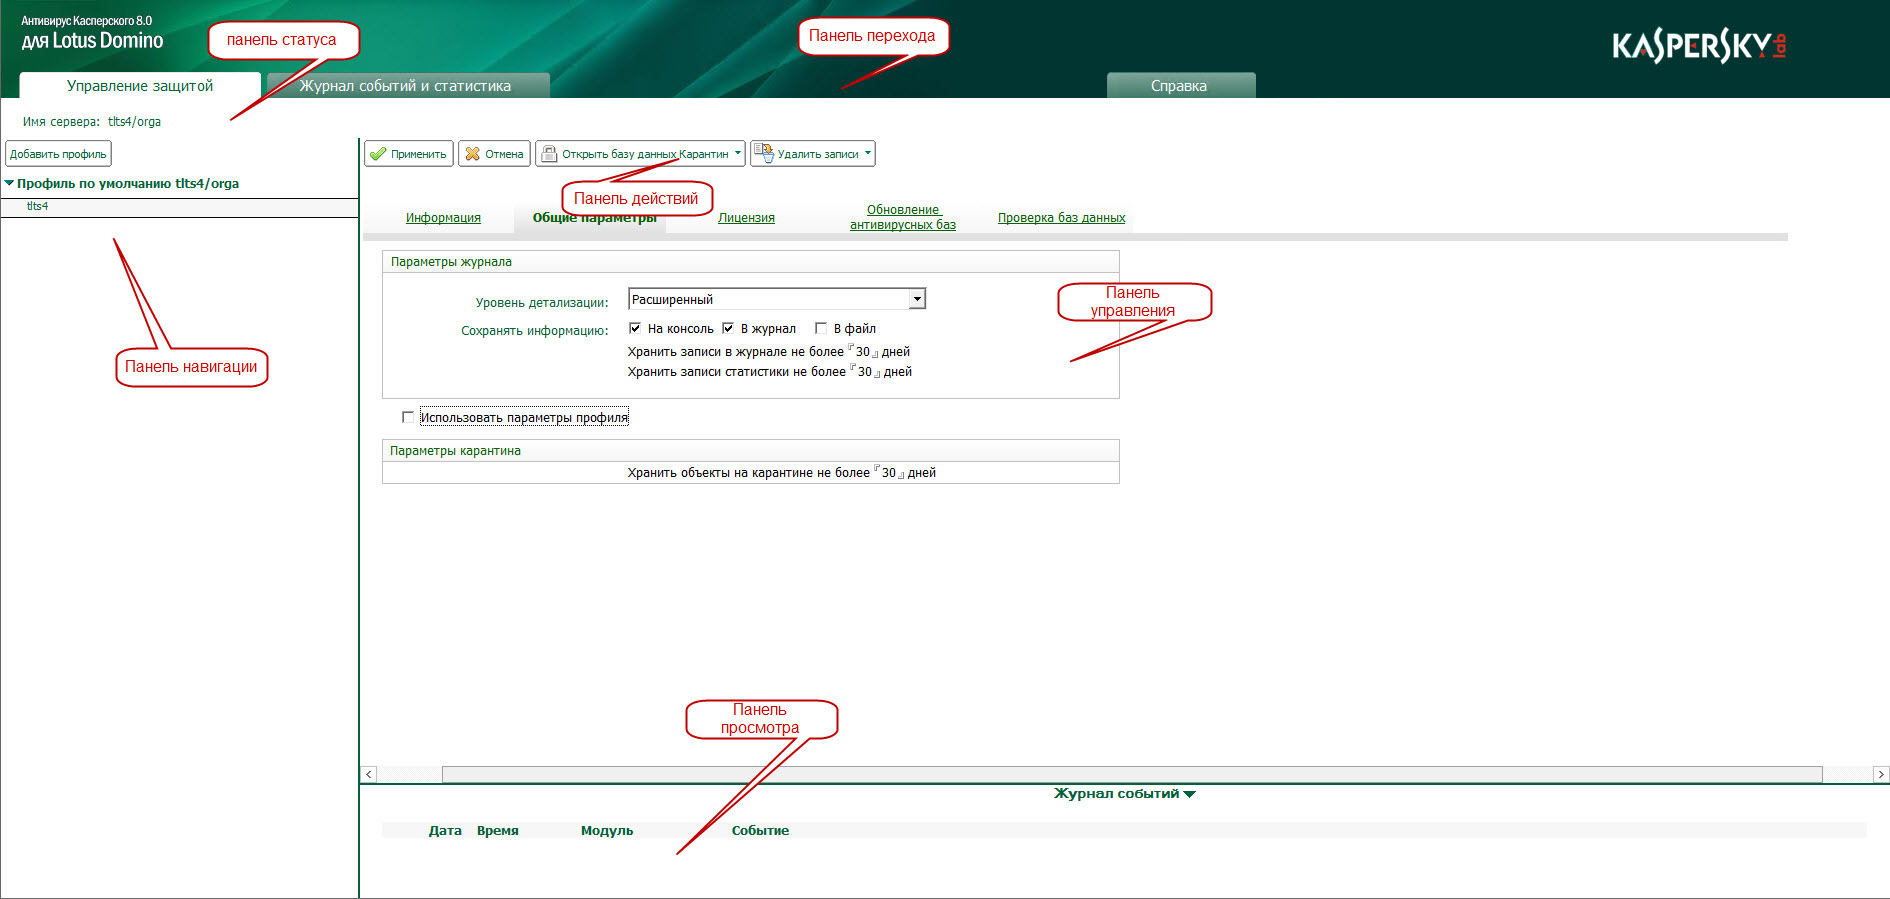Click the green checkmark Apply icon
Screen dimensions: 1890x899
[378, 154]
